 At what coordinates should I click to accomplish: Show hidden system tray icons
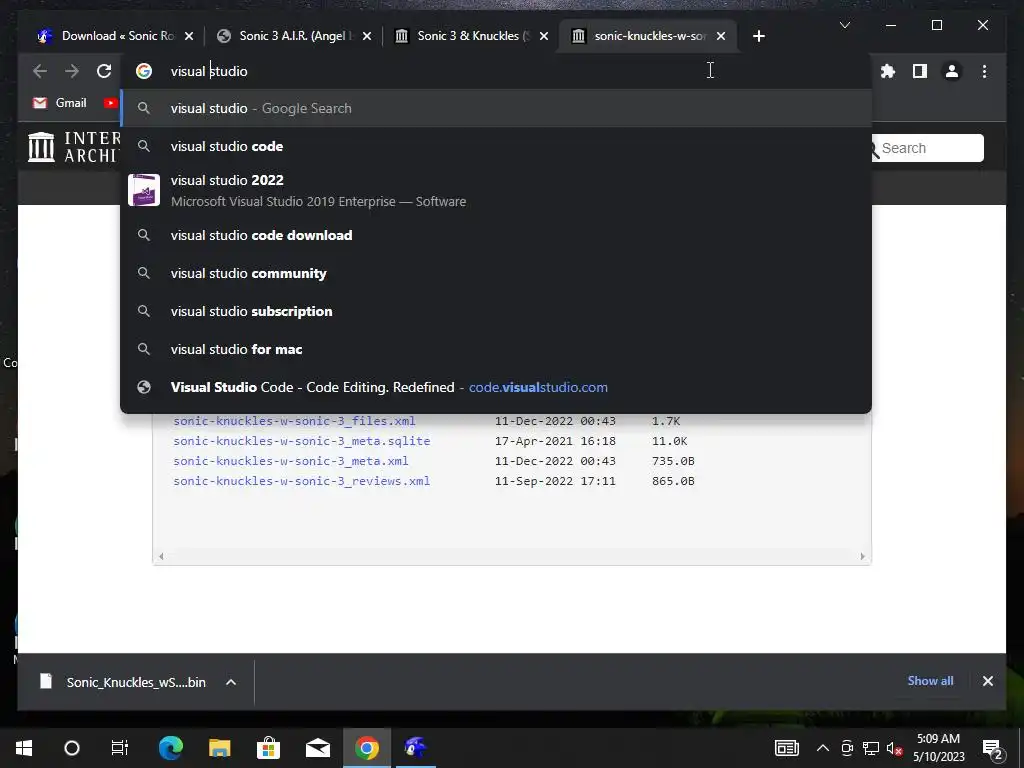[823, 748]
